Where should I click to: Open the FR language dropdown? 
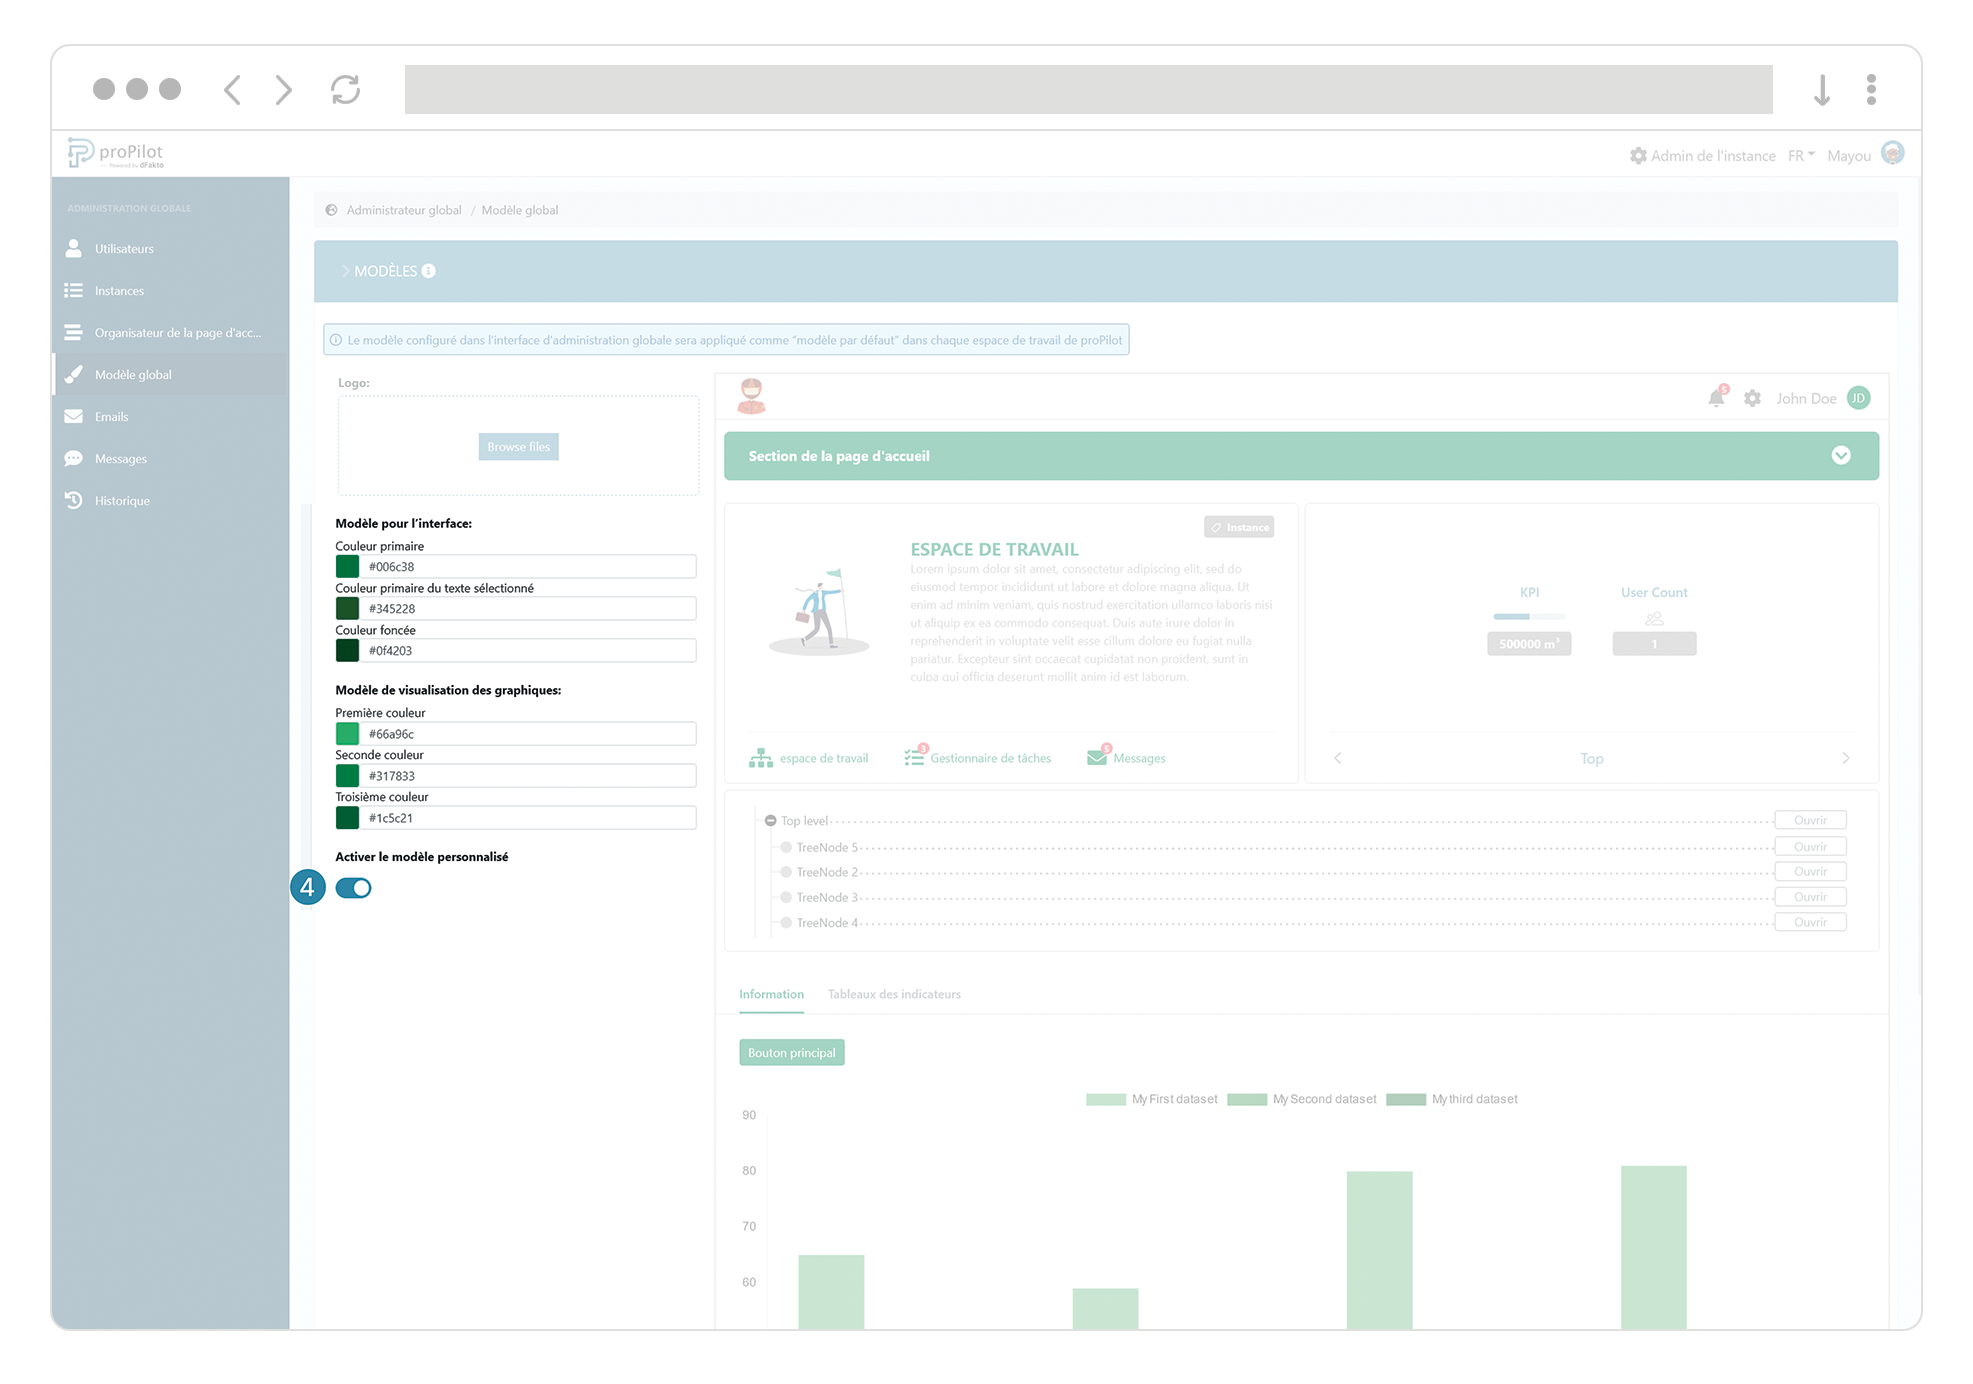click(1801, 156)
